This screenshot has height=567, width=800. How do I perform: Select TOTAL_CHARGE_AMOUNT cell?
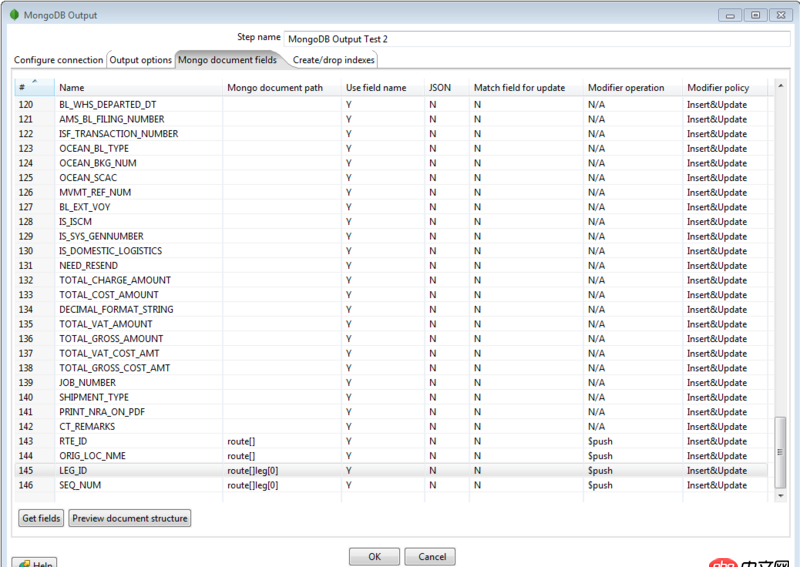[x=138, y=280]
